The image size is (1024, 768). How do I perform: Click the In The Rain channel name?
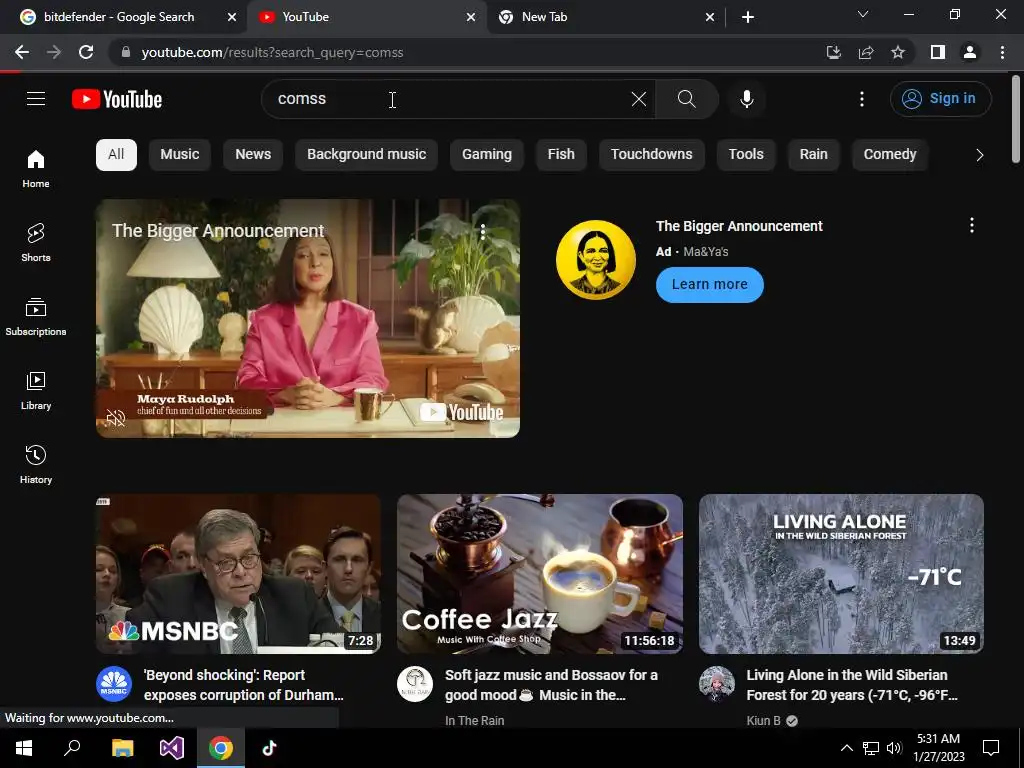(x=475, y=720)
